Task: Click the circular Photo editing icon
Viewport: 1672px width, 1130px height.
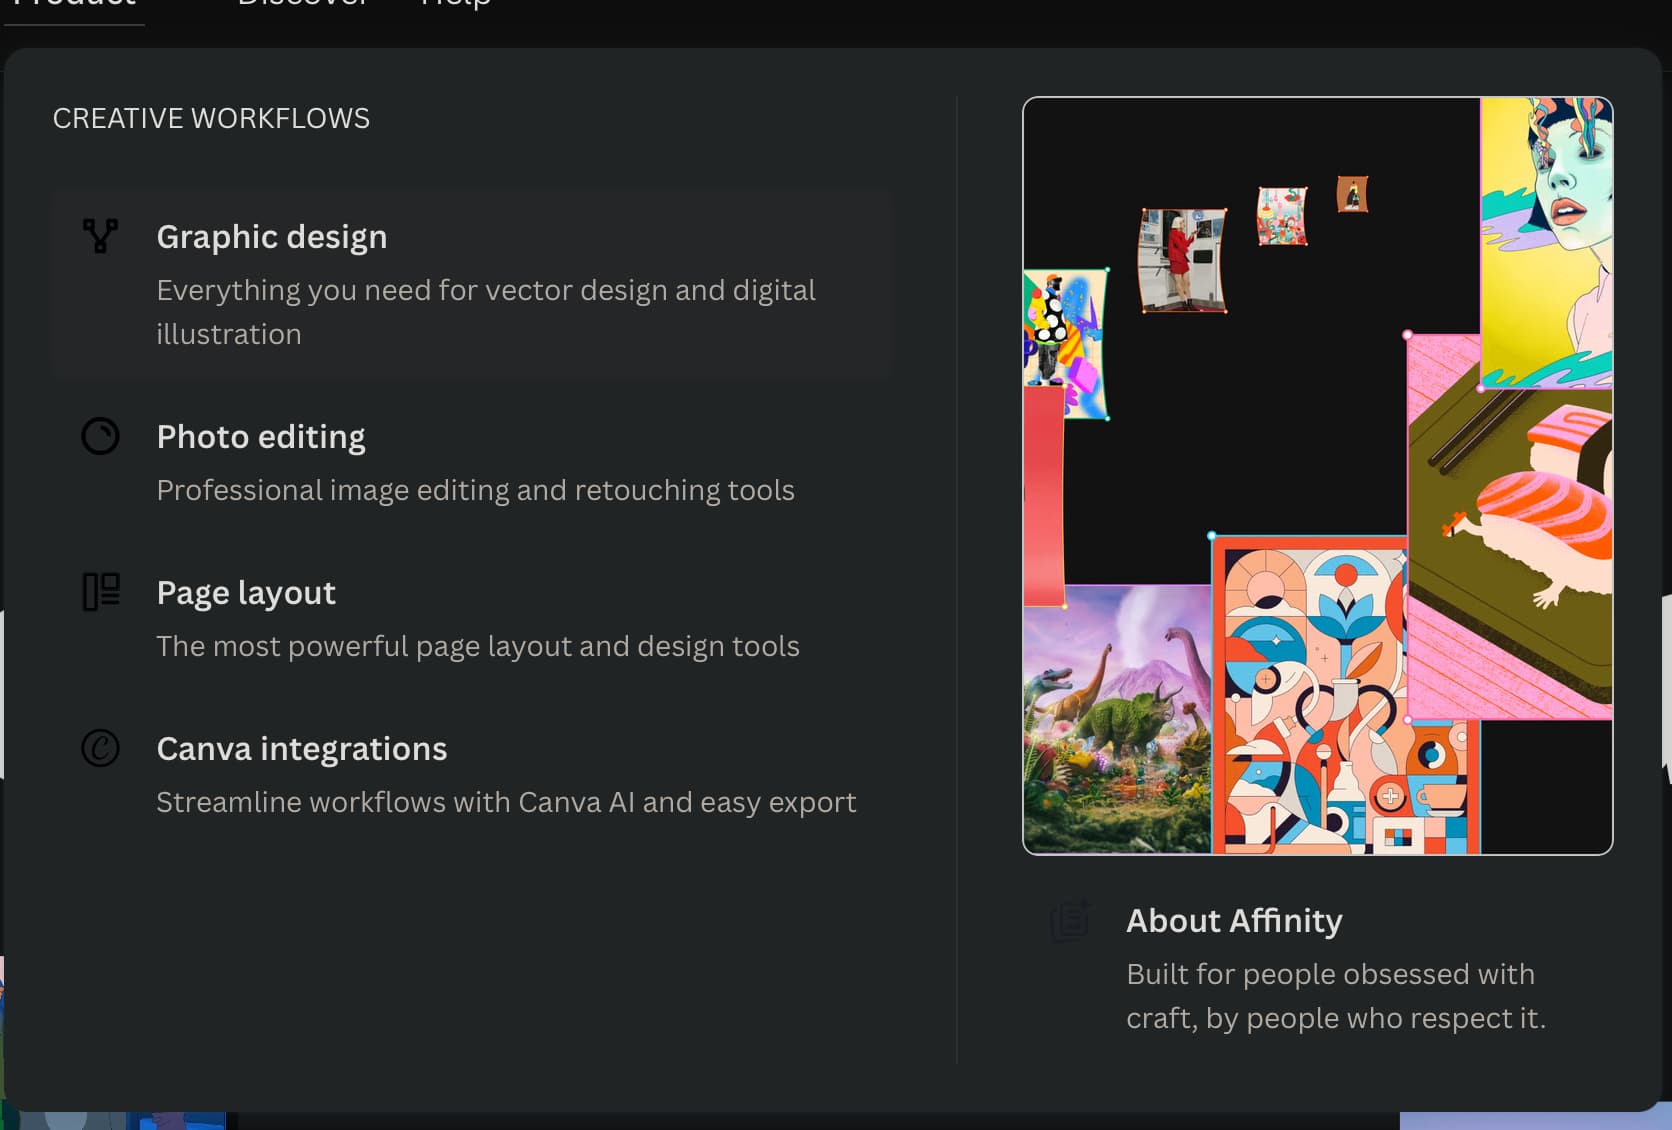Action: click(100, 436)
